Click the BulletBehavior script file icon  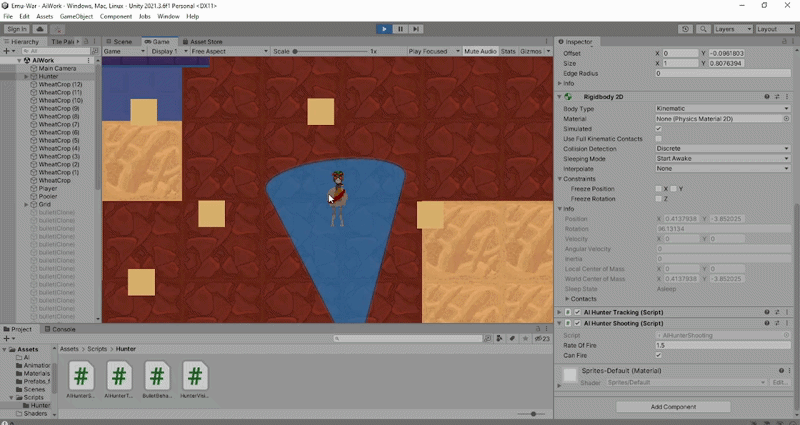pyautogui.click(x=157, y=376)
